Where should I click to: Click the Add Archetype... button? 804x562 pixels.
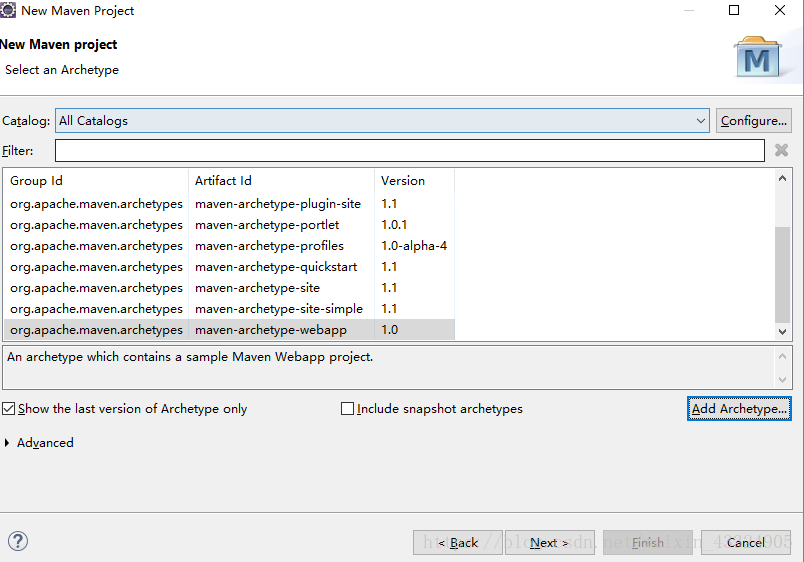[739, 409]
